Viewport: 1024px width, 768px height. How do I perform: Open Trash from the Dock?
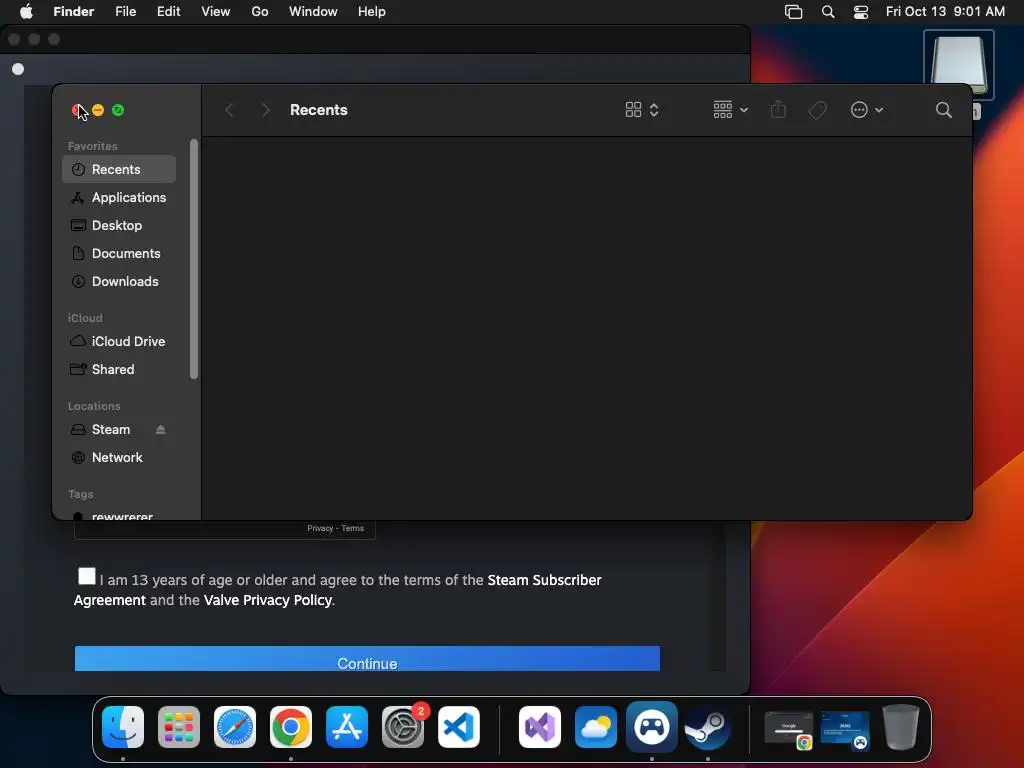[x=901, y=727]
